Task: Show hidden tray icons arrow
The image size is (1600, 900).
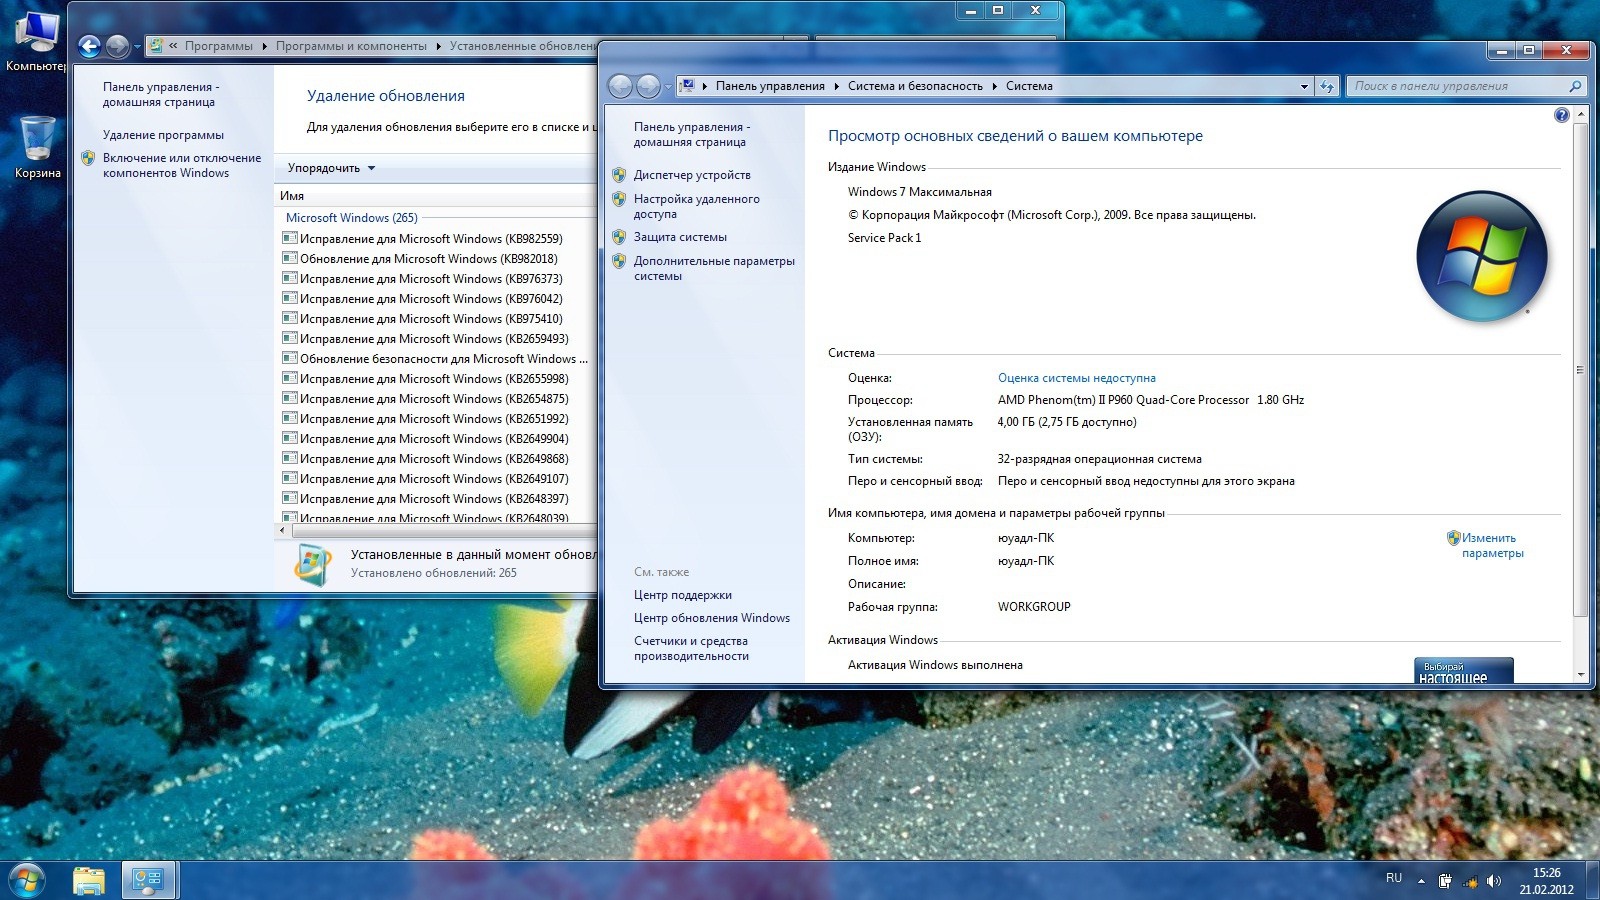Action: (x=1421, y=881)
